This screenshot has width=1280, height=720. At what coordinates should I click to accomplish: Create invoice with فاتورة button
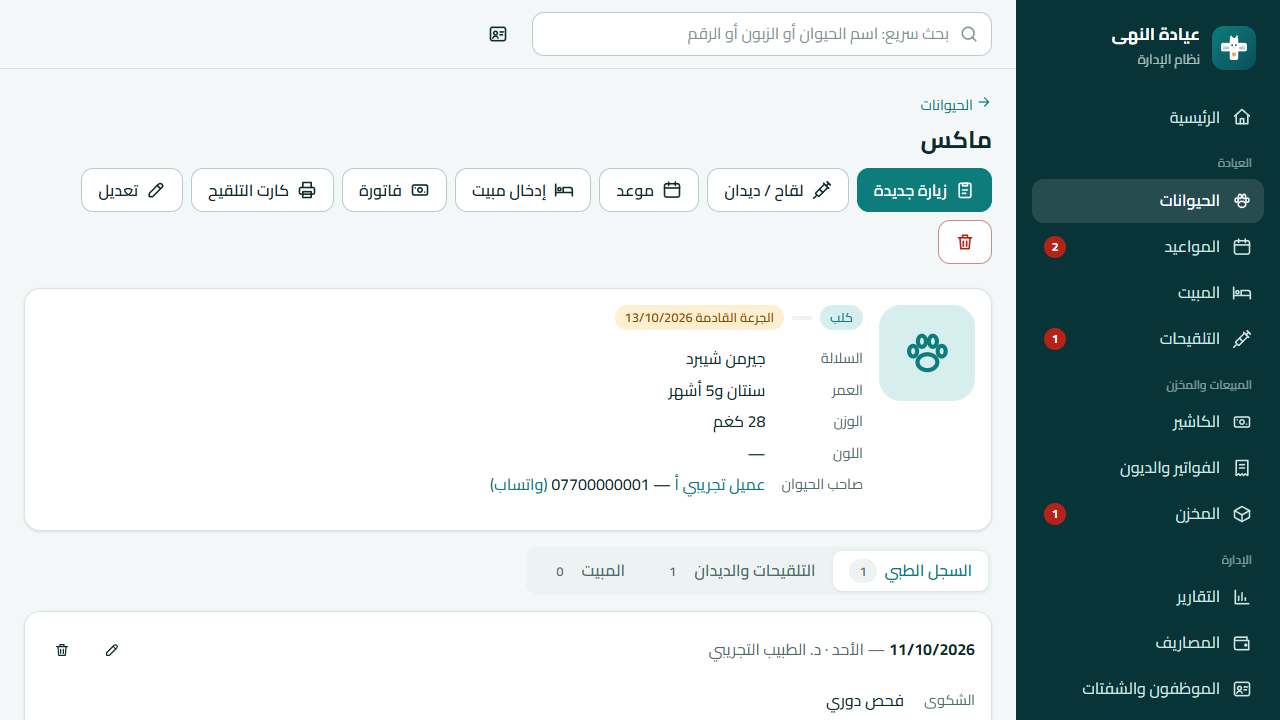394,190
